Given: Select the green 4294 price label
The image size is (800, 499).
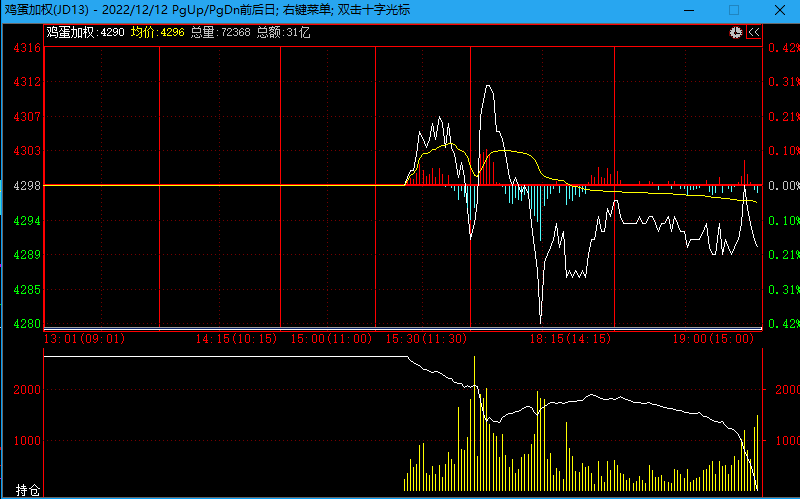Looking at the screenshot, I should tap(27, 220).
